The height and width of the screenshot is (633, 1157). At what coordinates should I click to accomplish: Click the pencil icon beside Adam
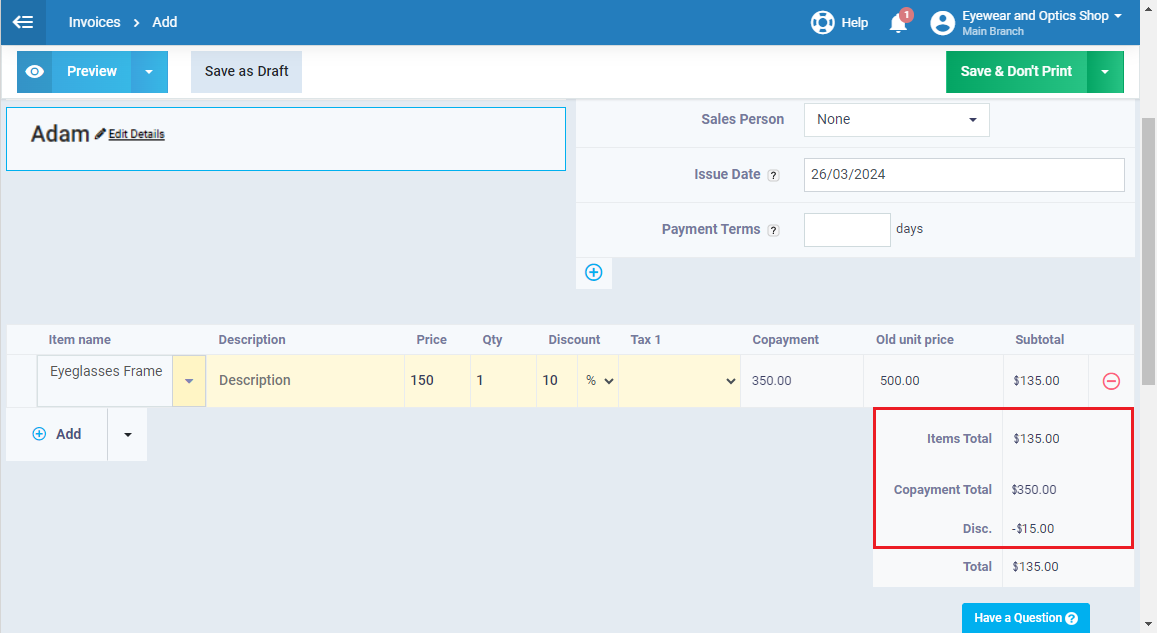click(100, 134)
